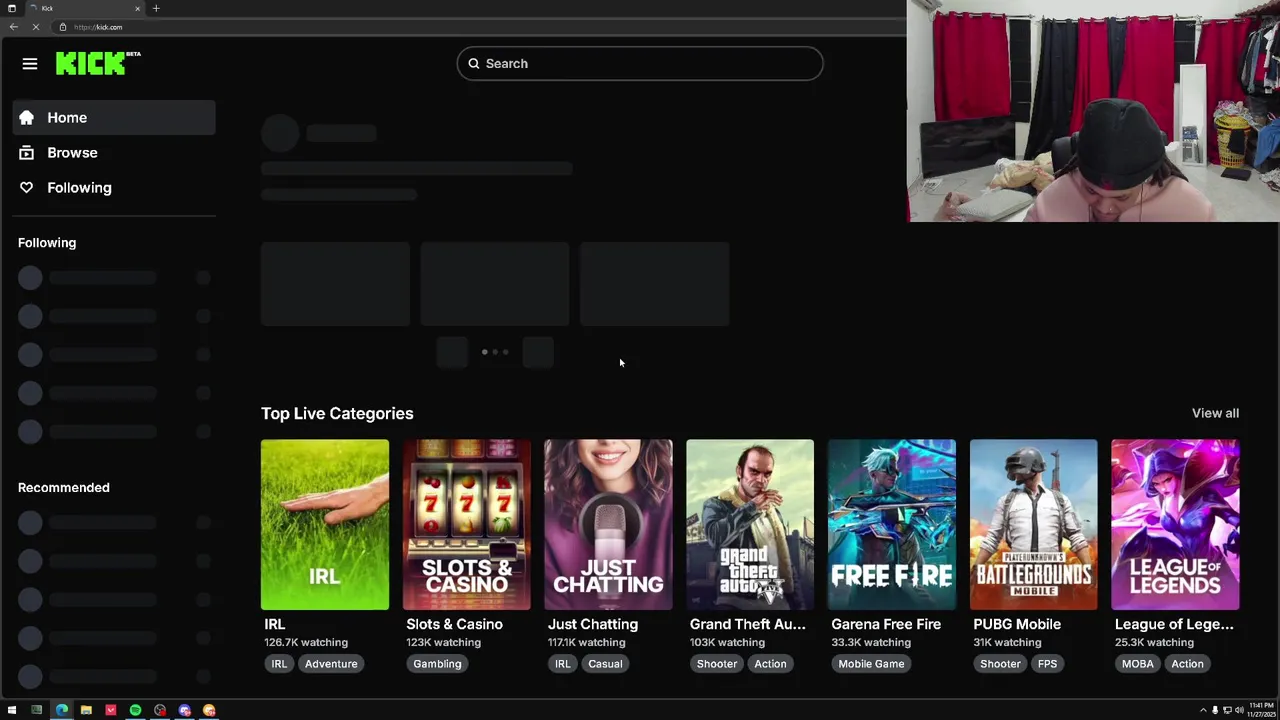The image size is (1280, 720).
Task: Click the magnifier icon in Search
Action: click(474, 63)
